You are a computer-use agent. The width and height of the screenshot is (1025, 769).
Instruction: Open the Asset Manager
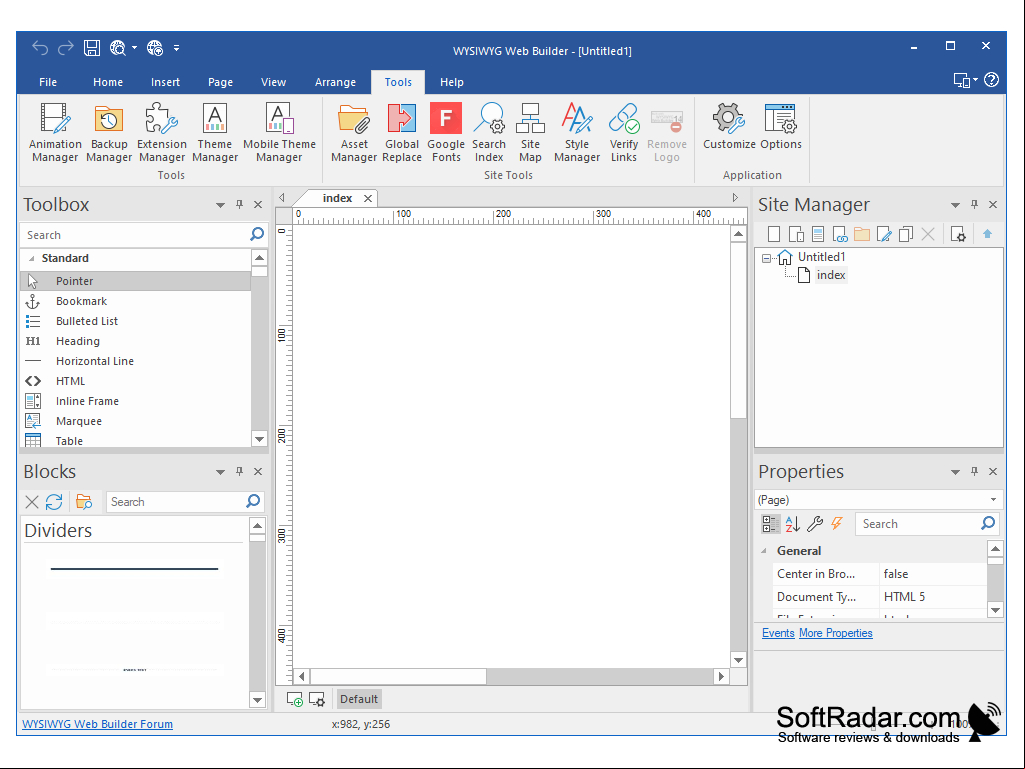click(x=354, y=132)
